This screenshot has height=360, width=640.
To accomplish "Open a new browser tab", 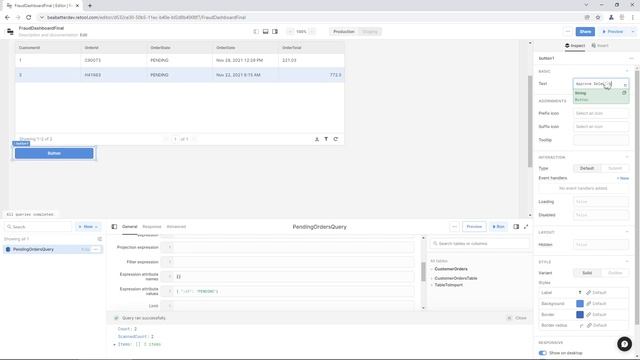I will (x=90, y=6).
